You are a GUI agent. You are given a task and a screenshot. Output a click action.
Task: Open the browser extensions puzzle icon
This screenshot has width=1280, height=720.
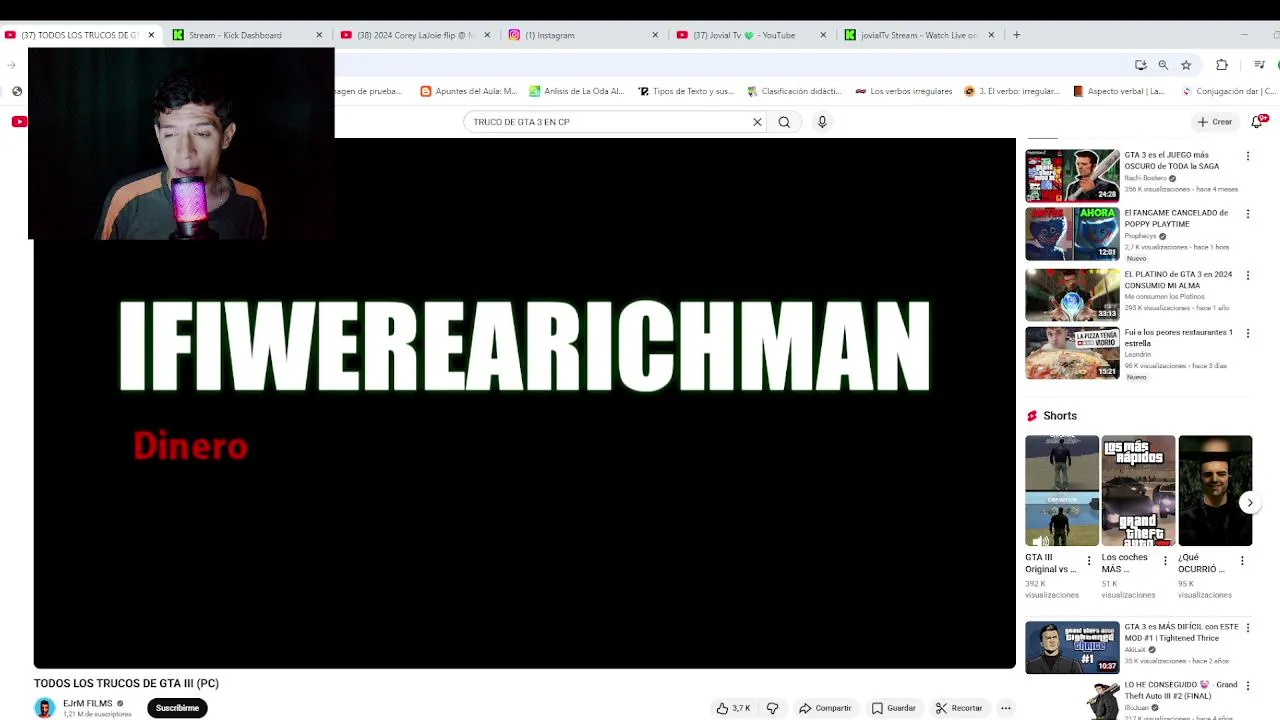(x=1222, y=65)
